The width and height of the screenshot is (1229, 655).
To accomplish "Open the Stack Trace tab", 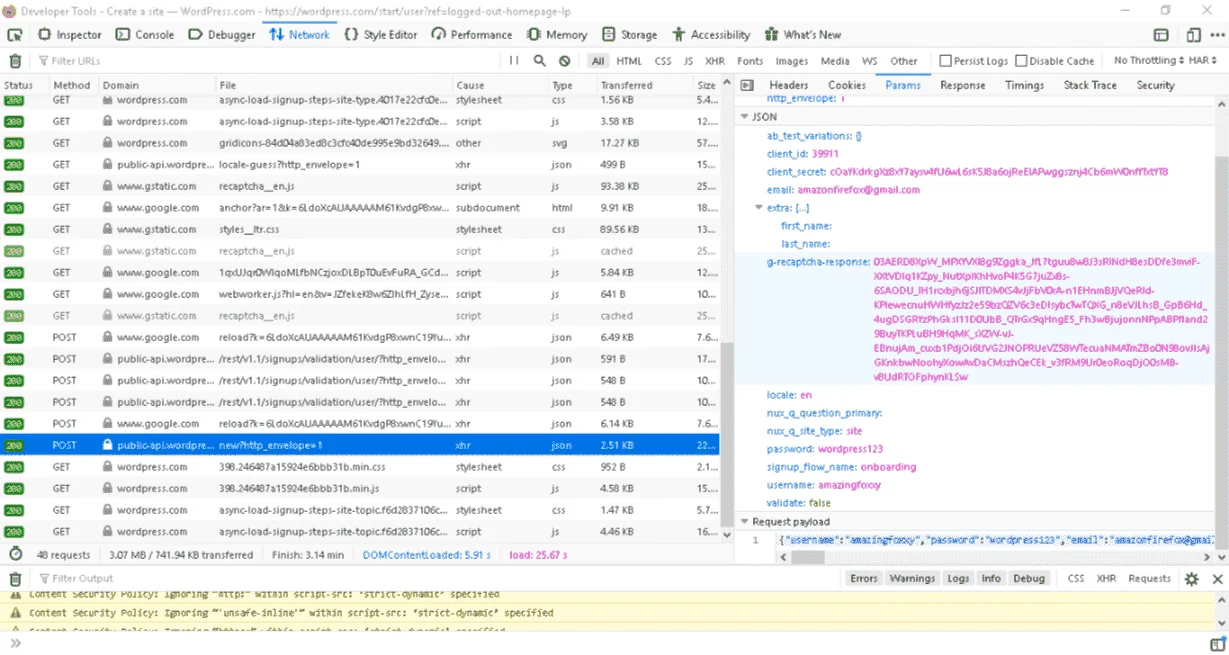I will click(x=1090, y=85).
